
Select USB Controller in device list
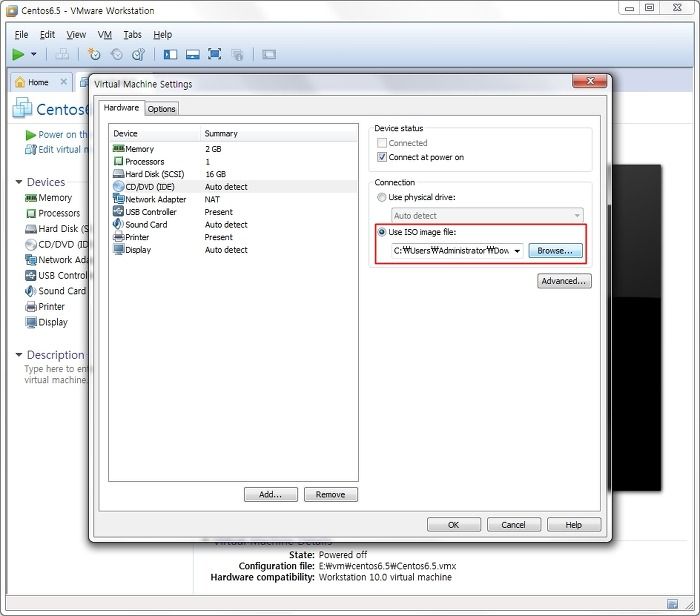233,212
